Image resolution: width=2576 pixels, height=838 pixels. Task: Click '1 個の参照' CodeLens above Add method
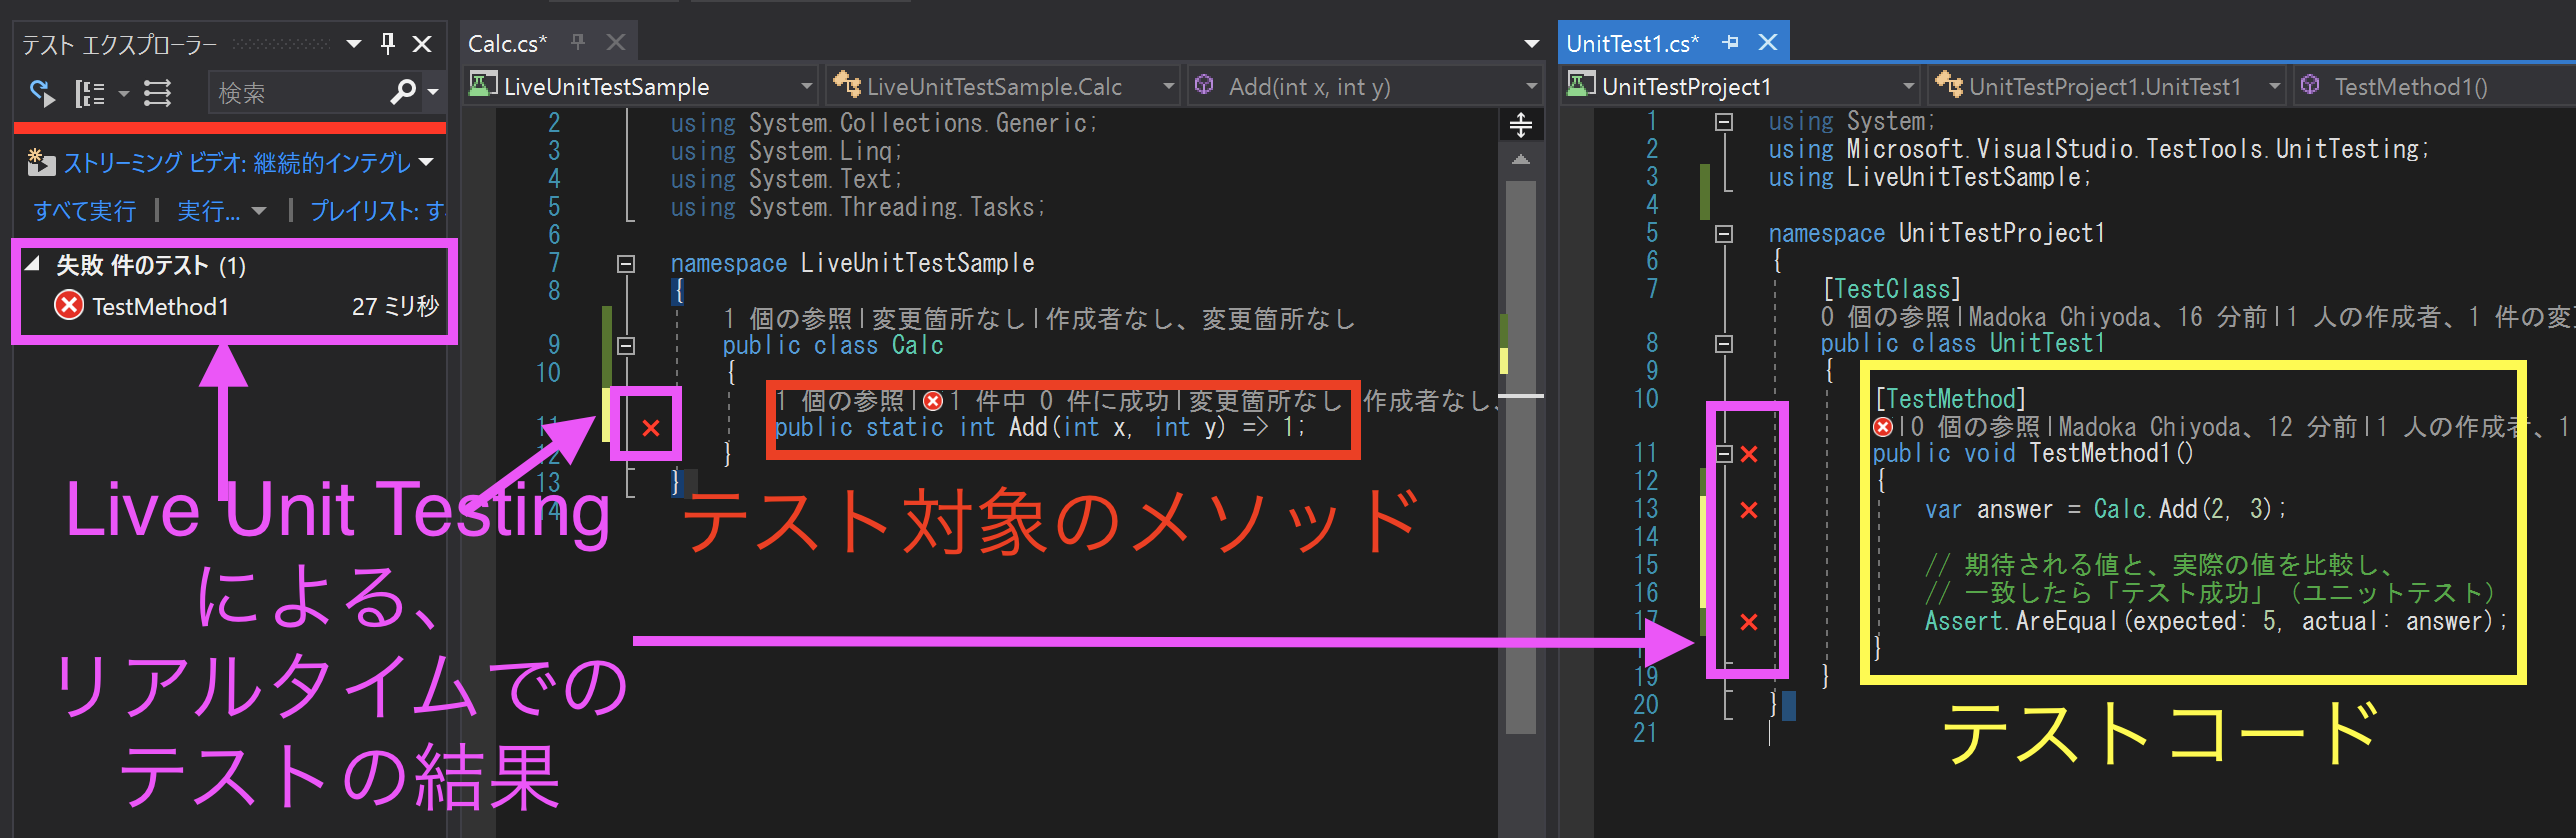[839, 401]
